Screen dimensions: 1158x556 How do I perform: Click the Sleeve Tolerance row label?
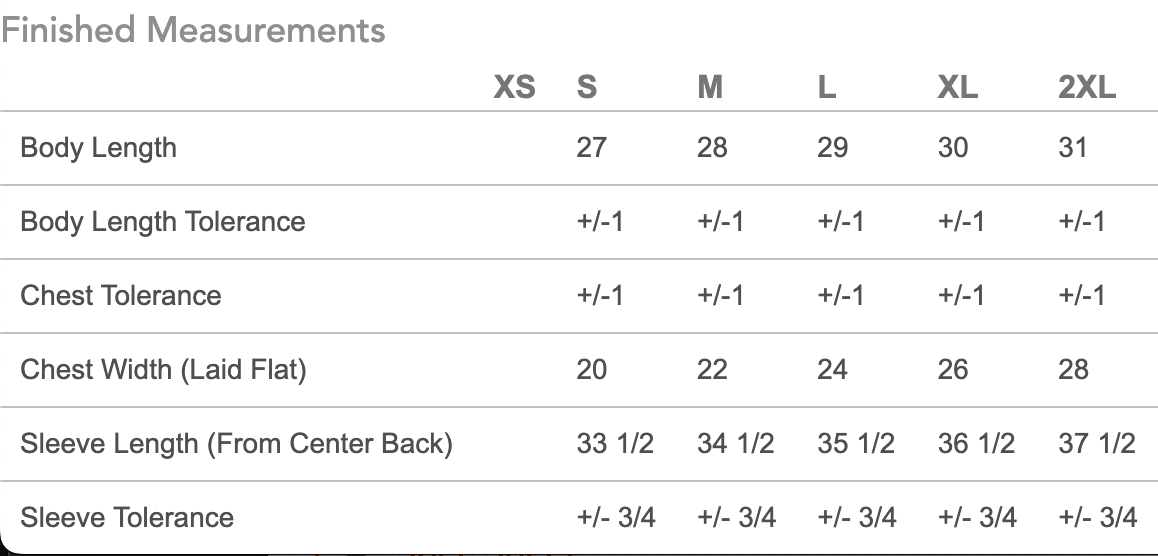127,517
